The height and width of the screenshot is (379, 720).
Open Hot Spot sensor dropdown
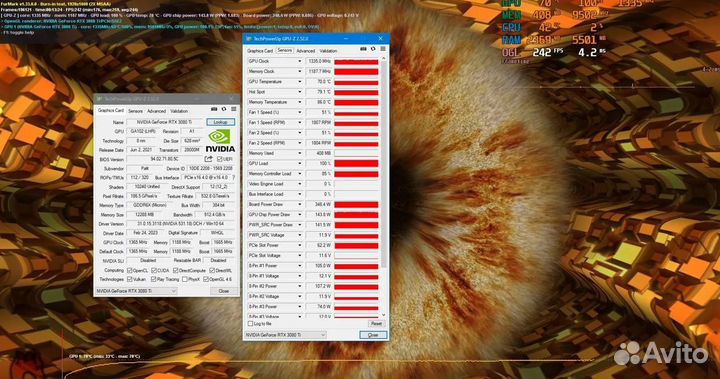(300, 92)
